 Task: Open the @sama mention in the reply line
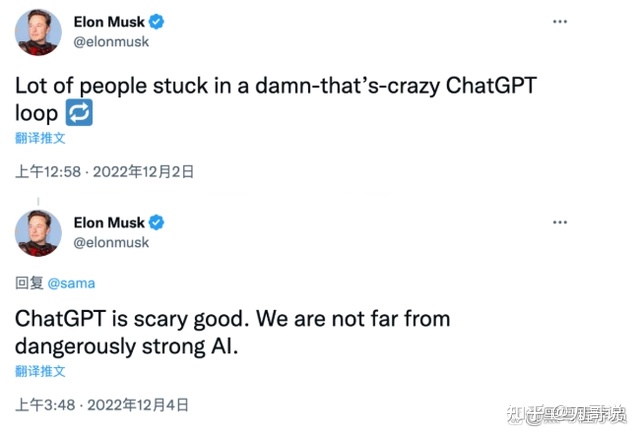pyautogui.click(x=71, y=283)
